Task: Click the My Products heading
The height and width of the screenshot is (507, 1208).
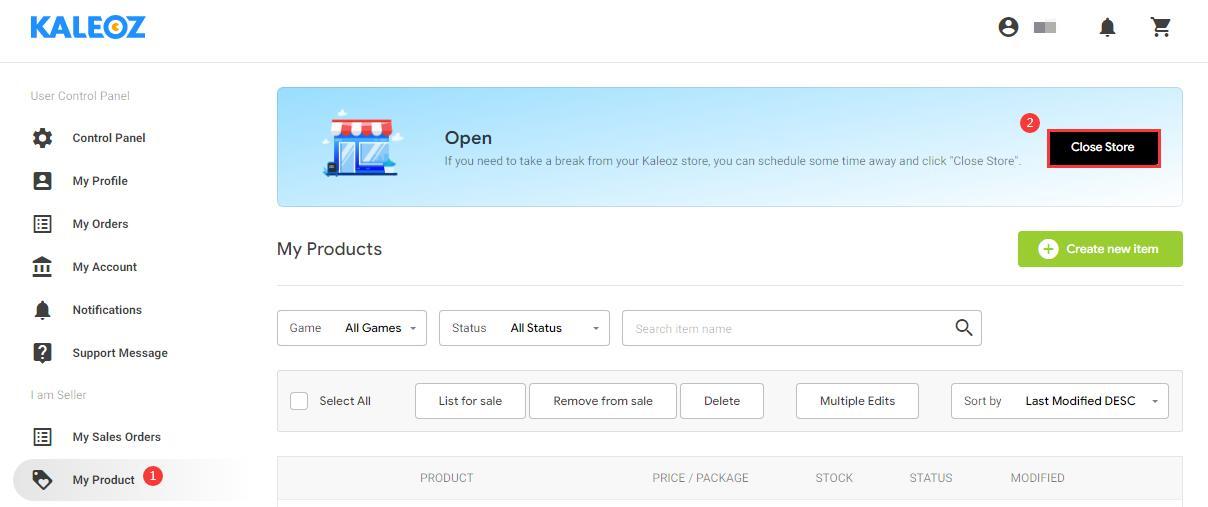Action: (x=329, y=249)
